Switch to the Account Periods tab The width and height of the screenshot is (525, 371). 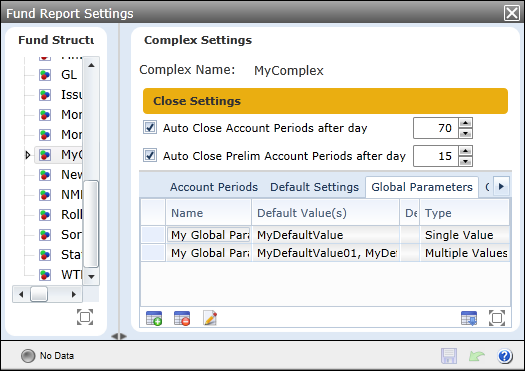pyautogui.click(x=214, y=187)
